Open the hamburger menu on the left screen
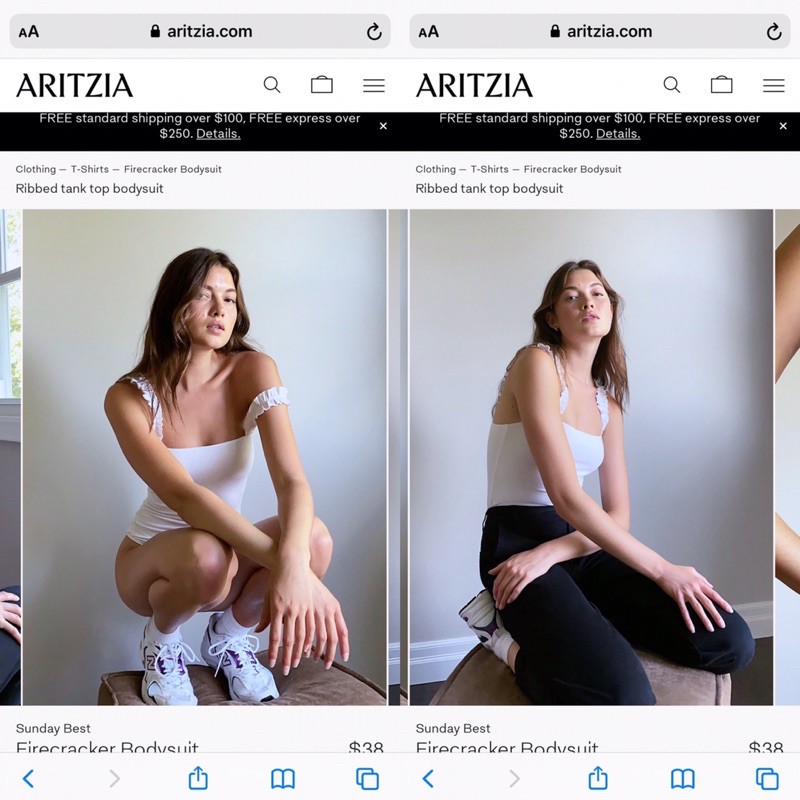Screen dimensions: 800x800 [x=374, y=85]
